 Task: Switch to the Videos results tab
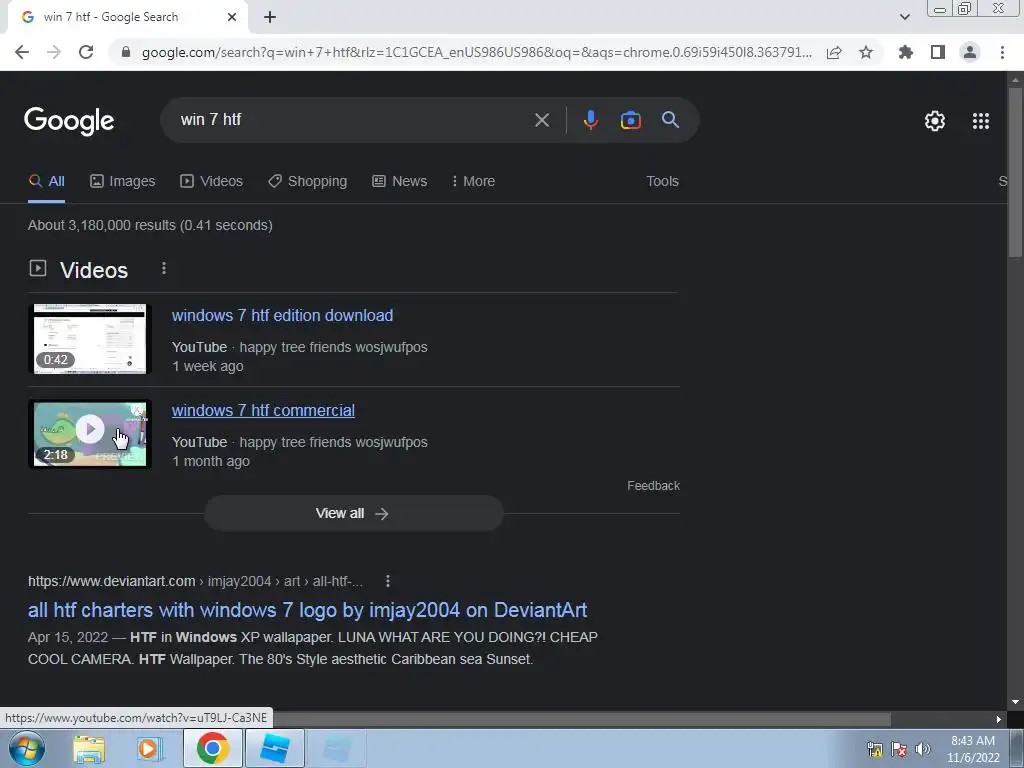(212, 182)
